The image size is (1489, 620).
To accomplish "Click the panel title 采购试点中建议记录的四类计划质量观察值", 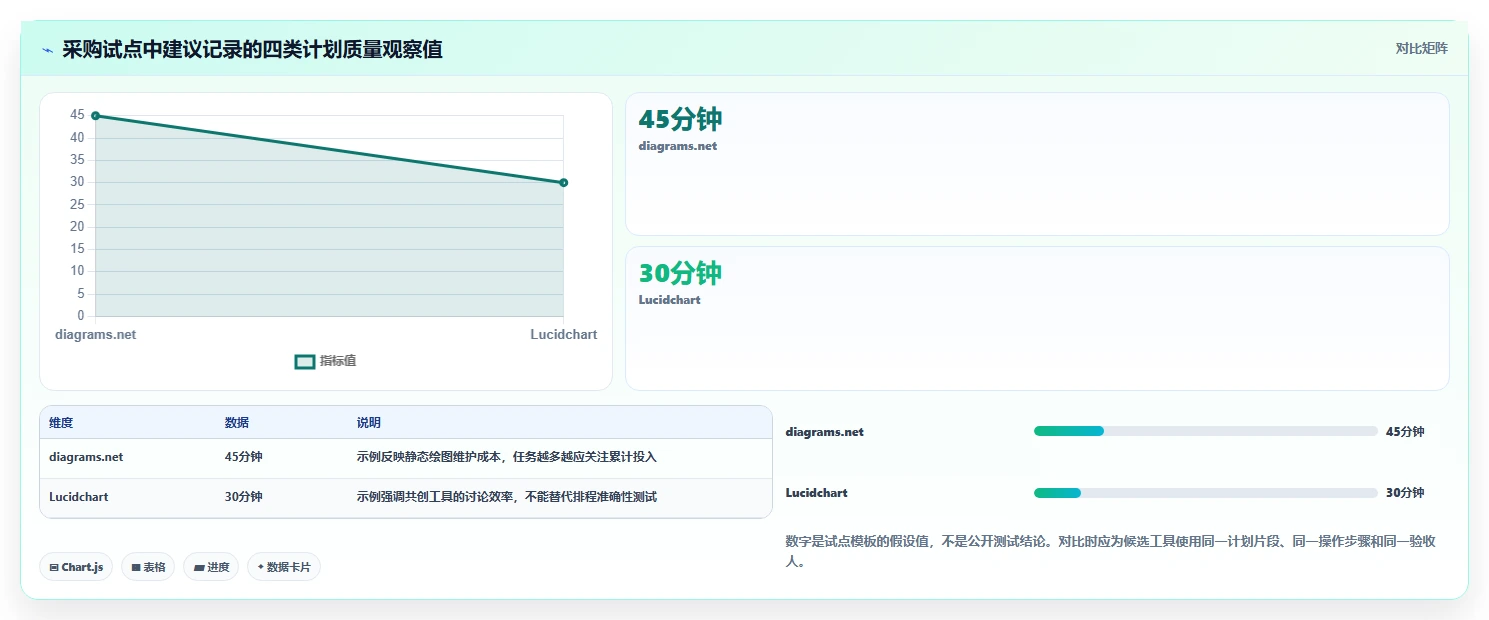I will pyautogui.click(x=252, y=50).
